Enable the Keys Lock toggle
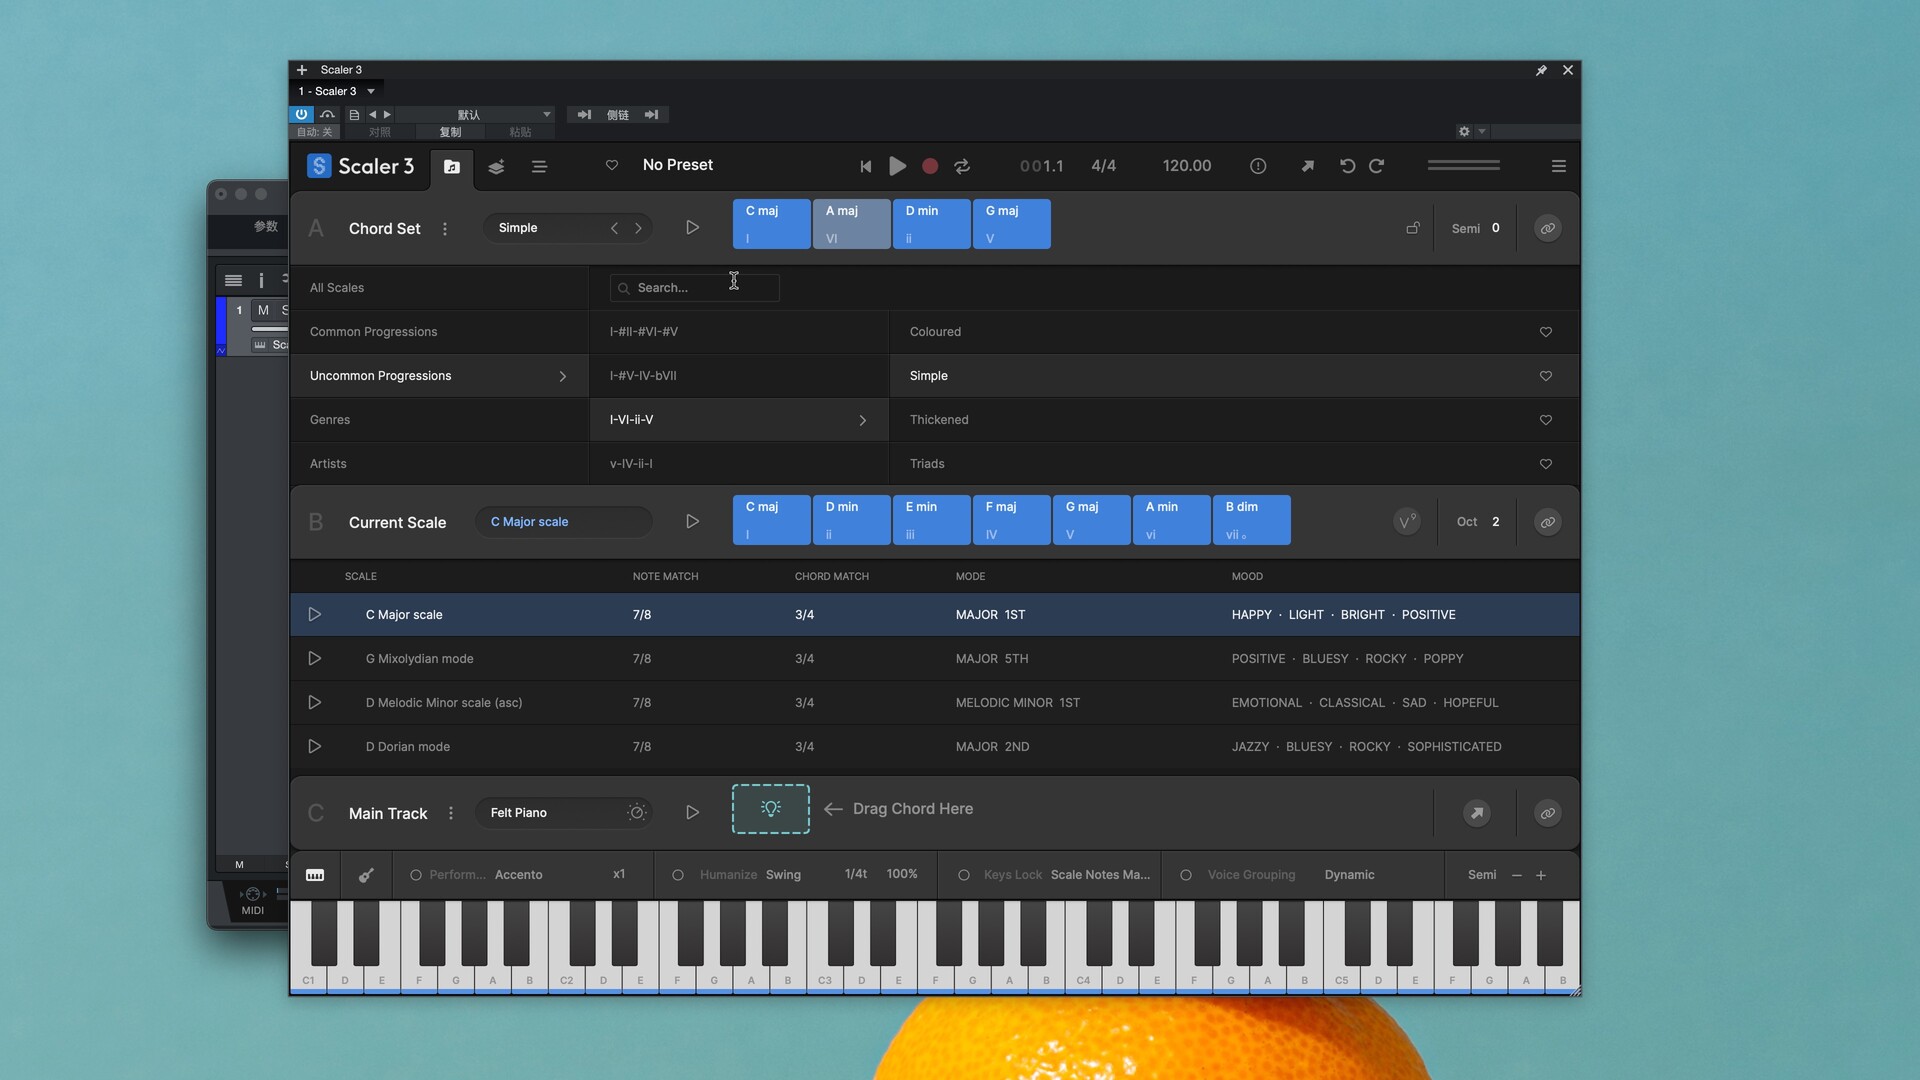 point(964,875)
